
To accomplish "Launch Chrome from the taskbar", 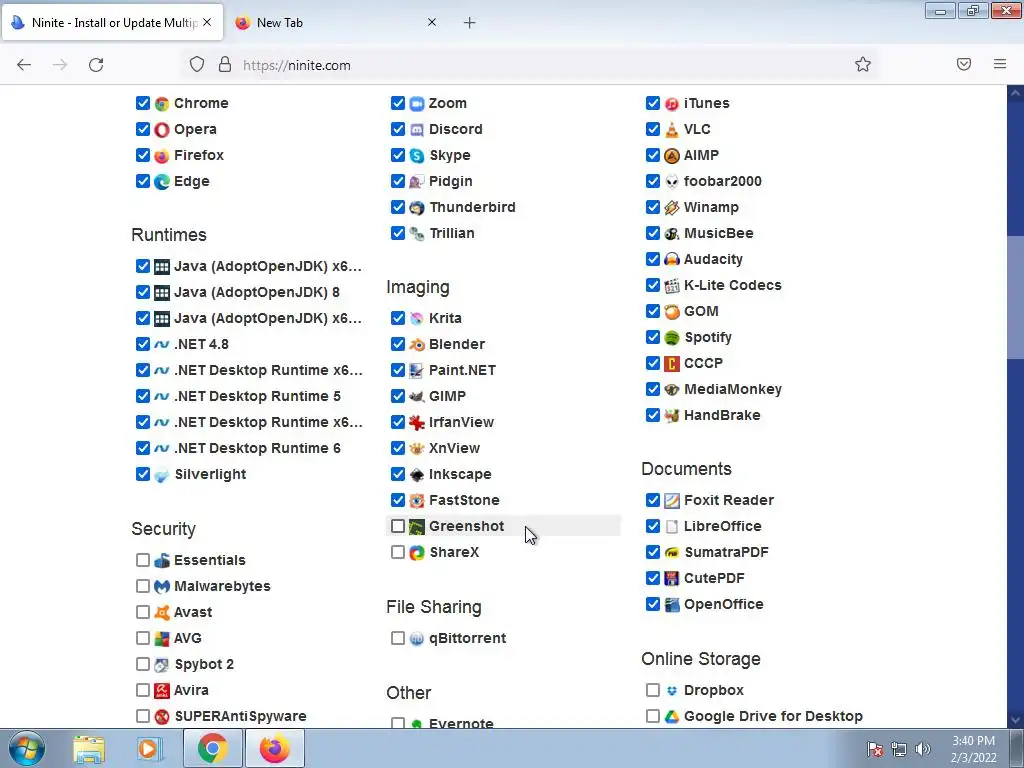I will (213, 748).
